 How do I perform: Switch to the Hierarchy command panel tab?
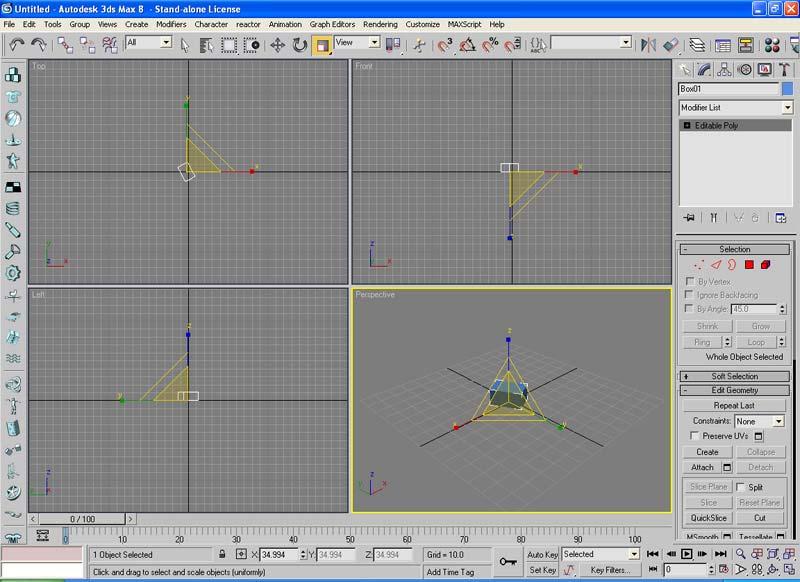click(724, 70)
